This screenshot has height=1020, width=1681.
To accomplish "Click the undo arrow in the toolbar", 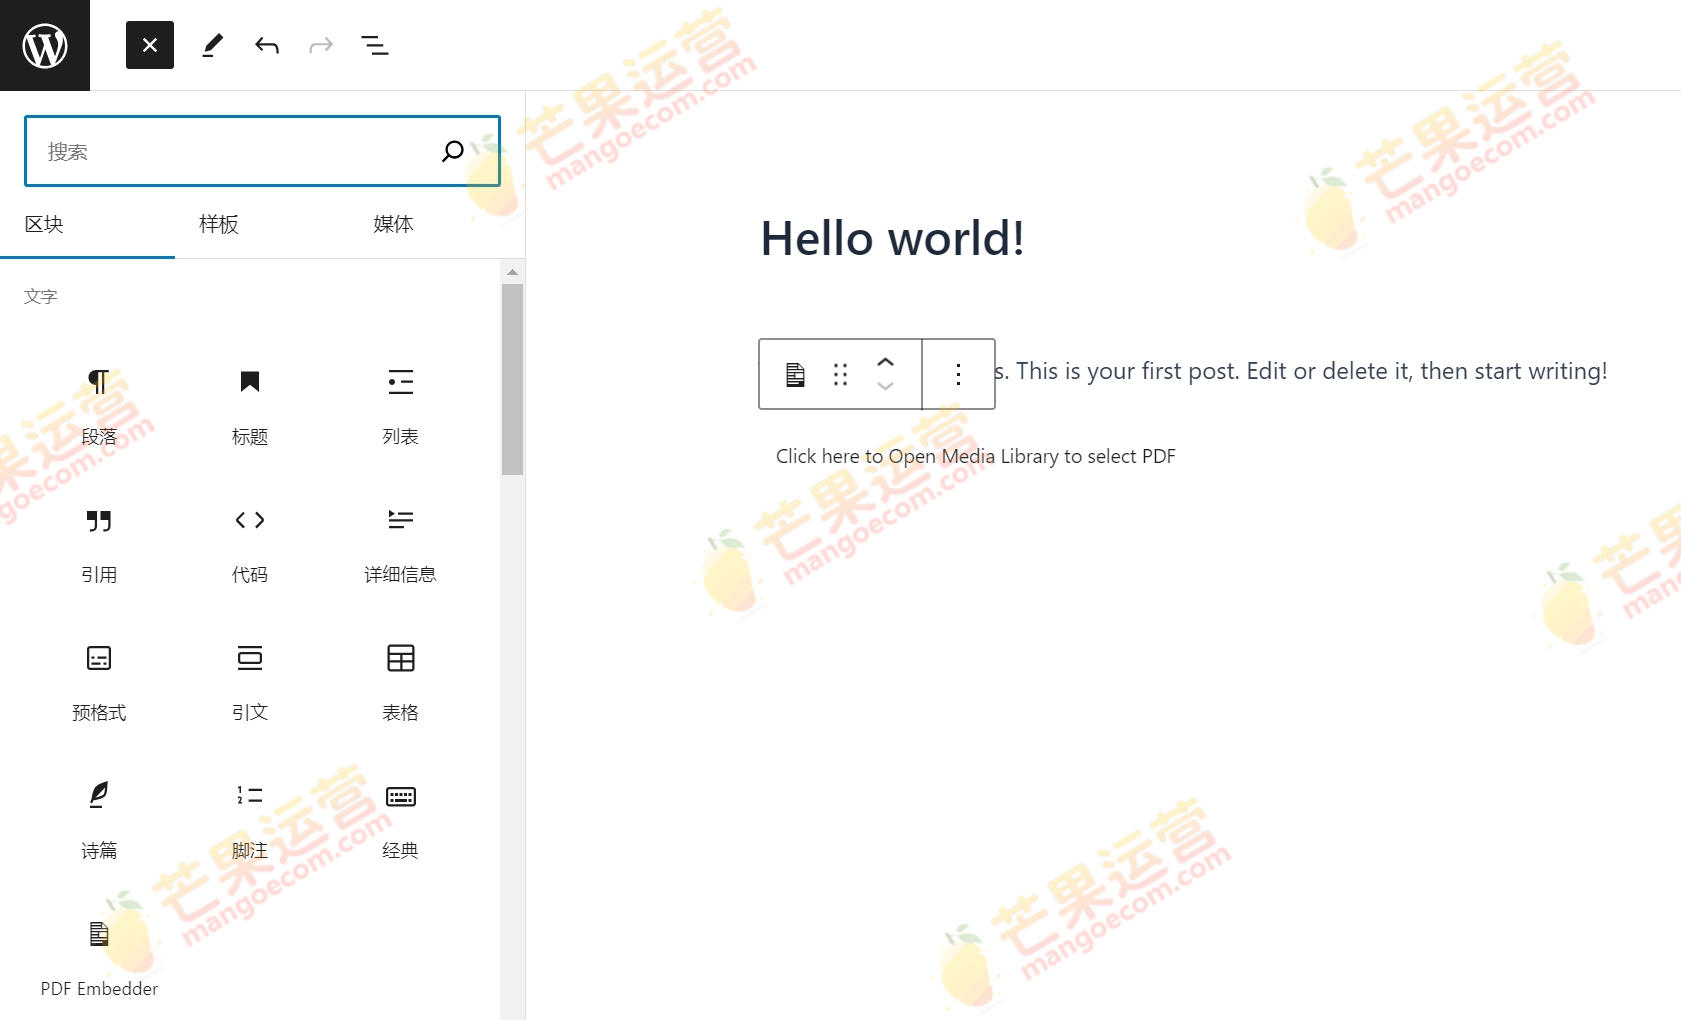I will tap(266, 44).
